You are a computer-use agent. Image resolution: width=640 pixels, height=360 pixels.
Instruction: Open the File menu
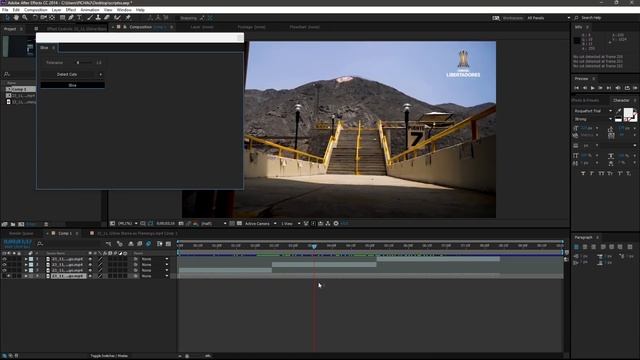point(5,10)
